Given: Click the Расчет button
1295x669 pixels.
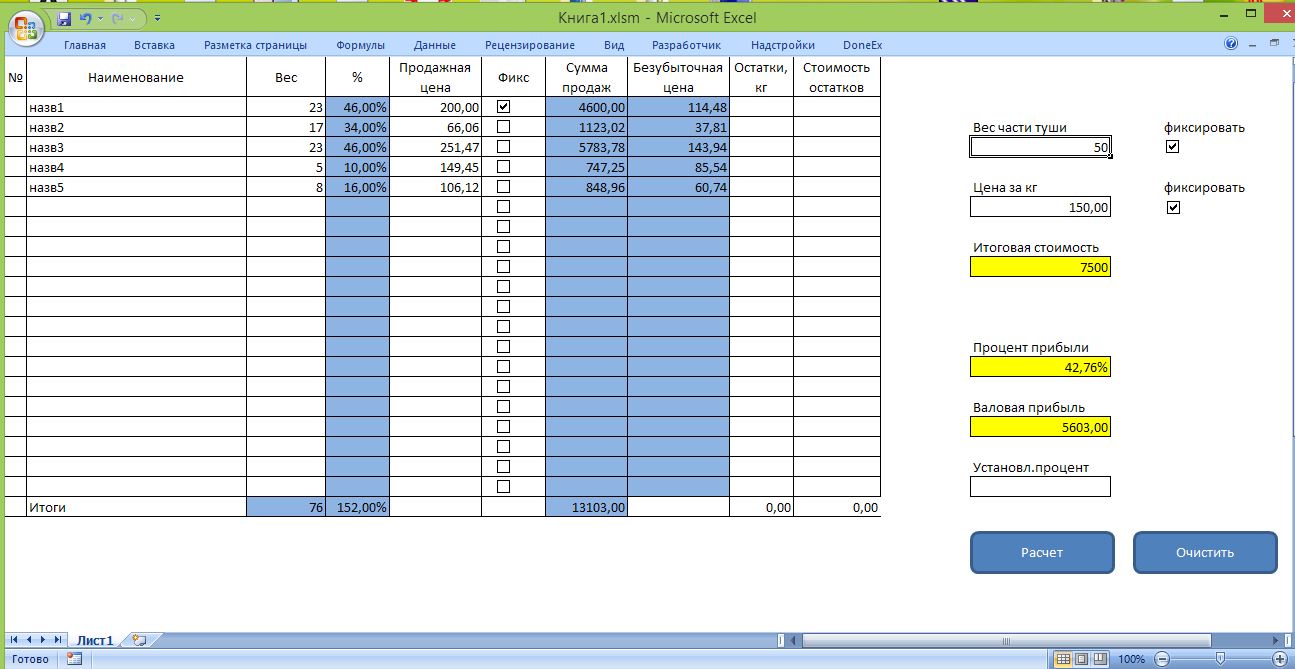Looking at the screenshot, I should point(1042,552).
